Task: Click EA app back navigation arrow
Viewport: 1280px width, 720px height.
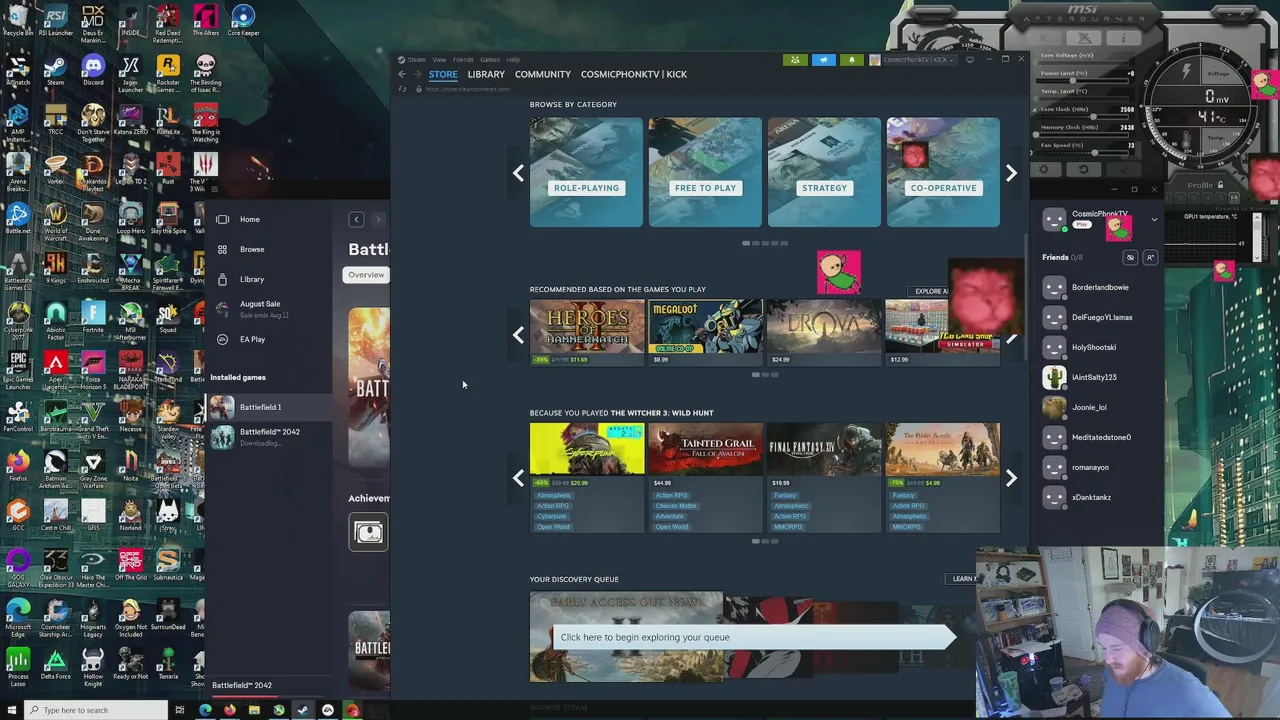Action: pyautogui.click(x=356, y=219)
